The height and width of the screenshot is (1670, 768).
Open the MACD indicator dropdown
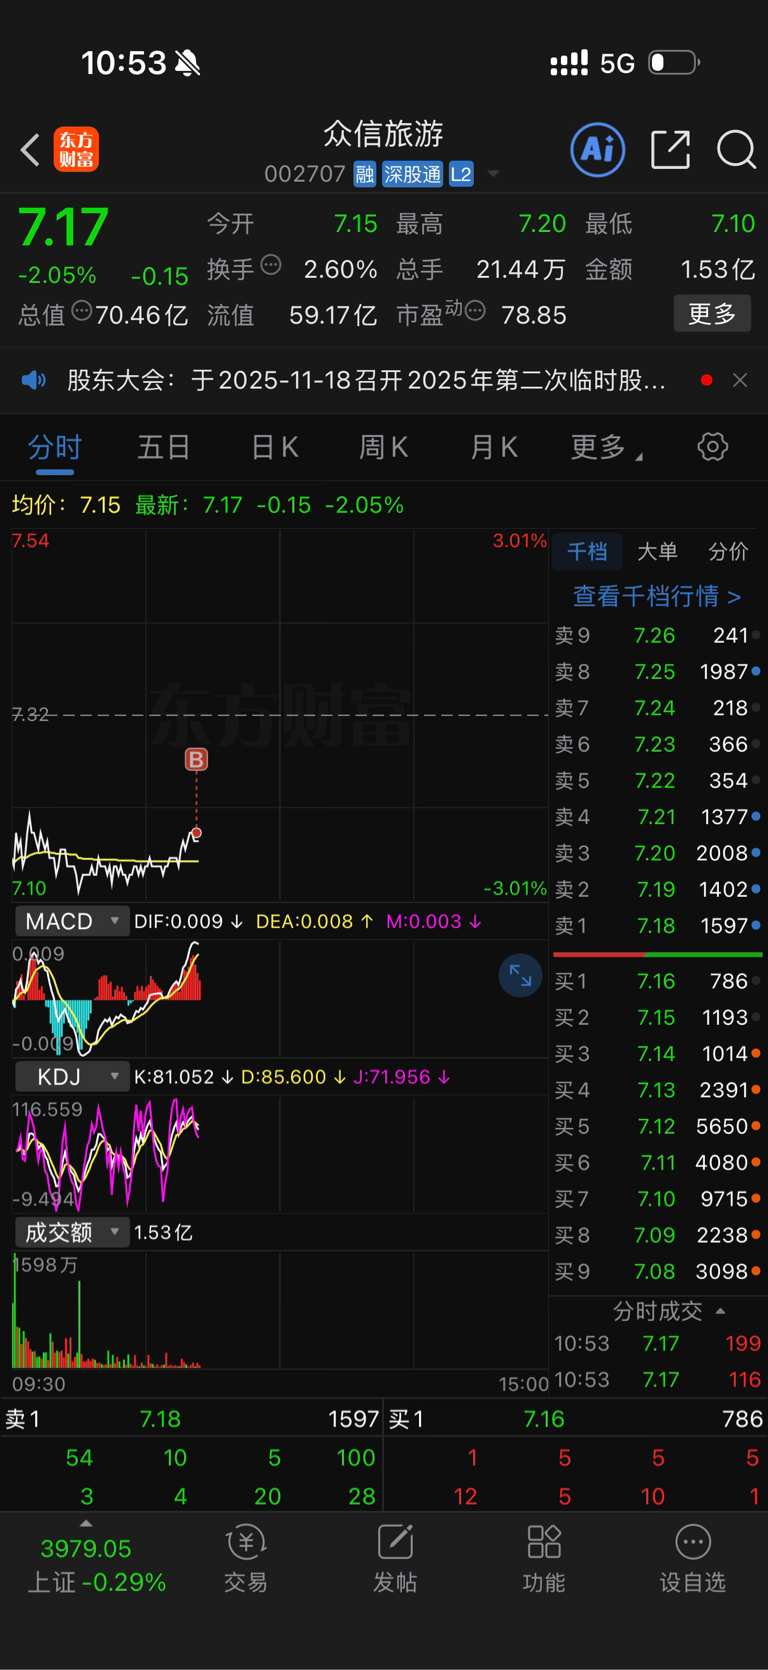coord(72,921)
